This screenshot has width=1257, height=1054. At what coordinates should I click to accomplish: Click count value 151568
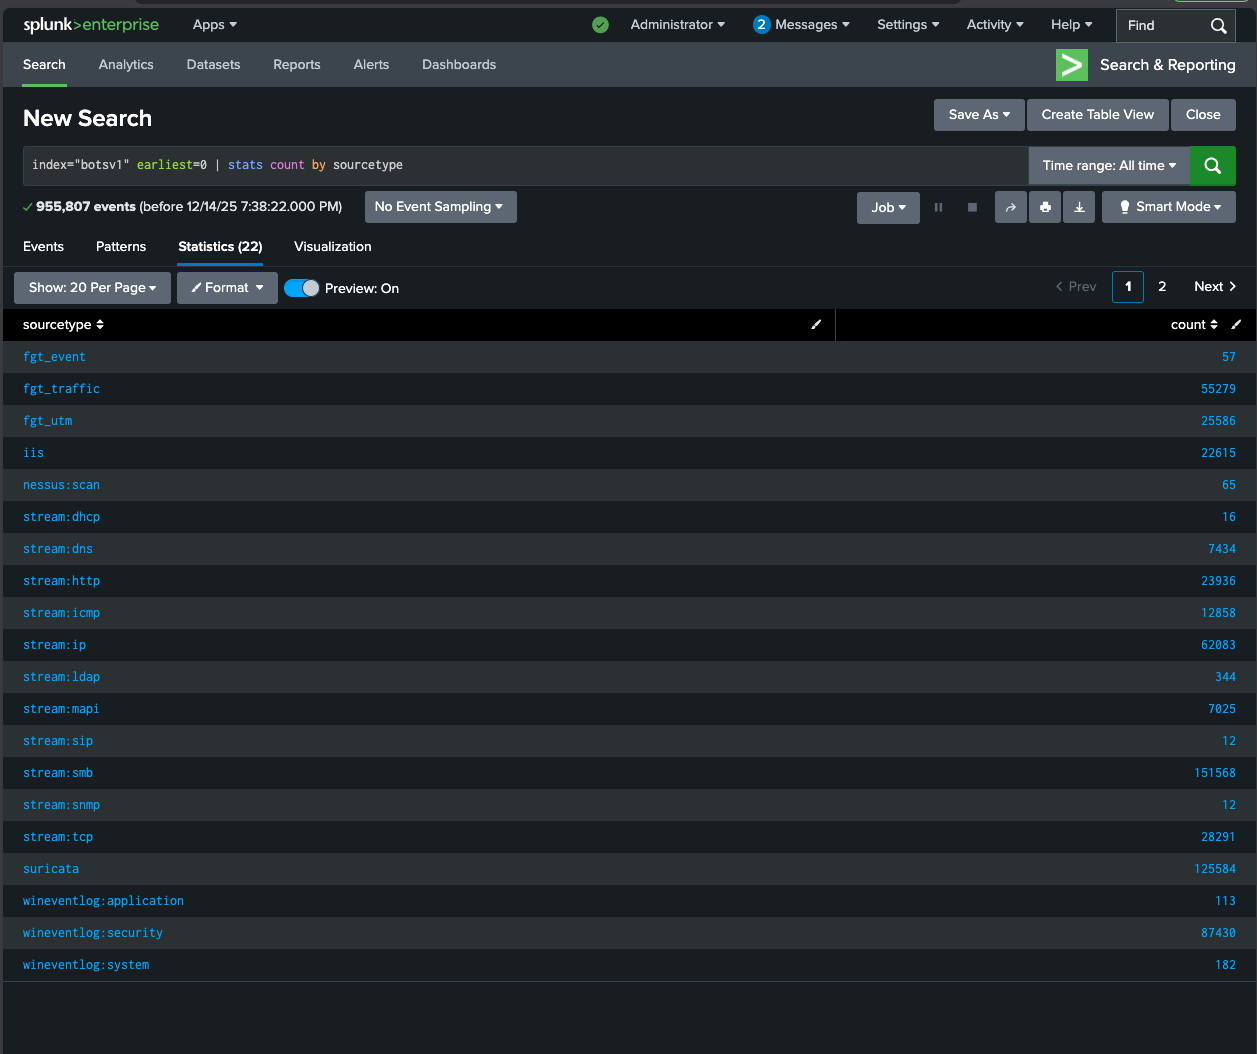(x=1215, y=773)
